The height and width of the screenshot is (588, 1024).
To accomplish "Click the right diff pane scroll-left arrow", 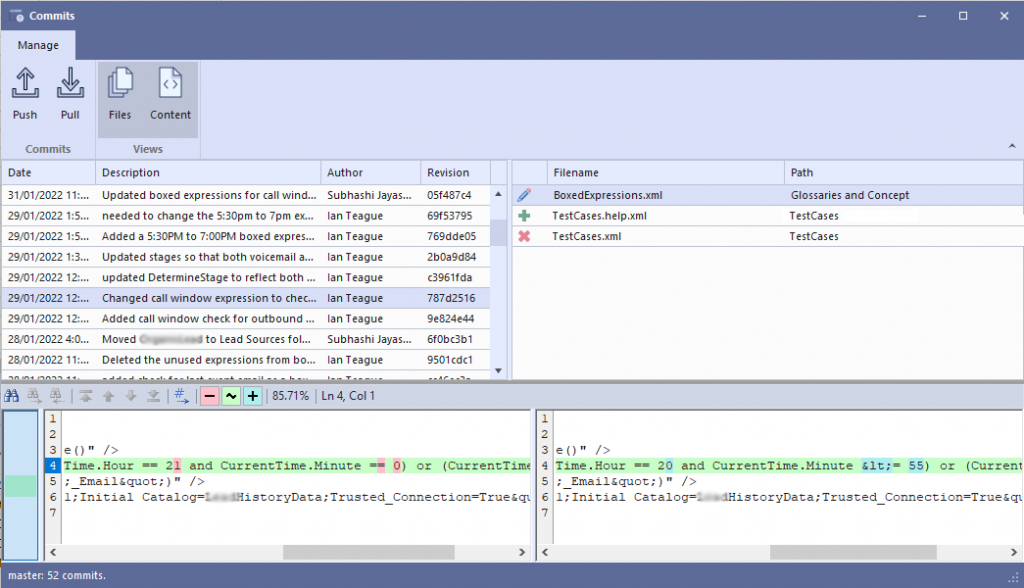I will coord(545,553).
